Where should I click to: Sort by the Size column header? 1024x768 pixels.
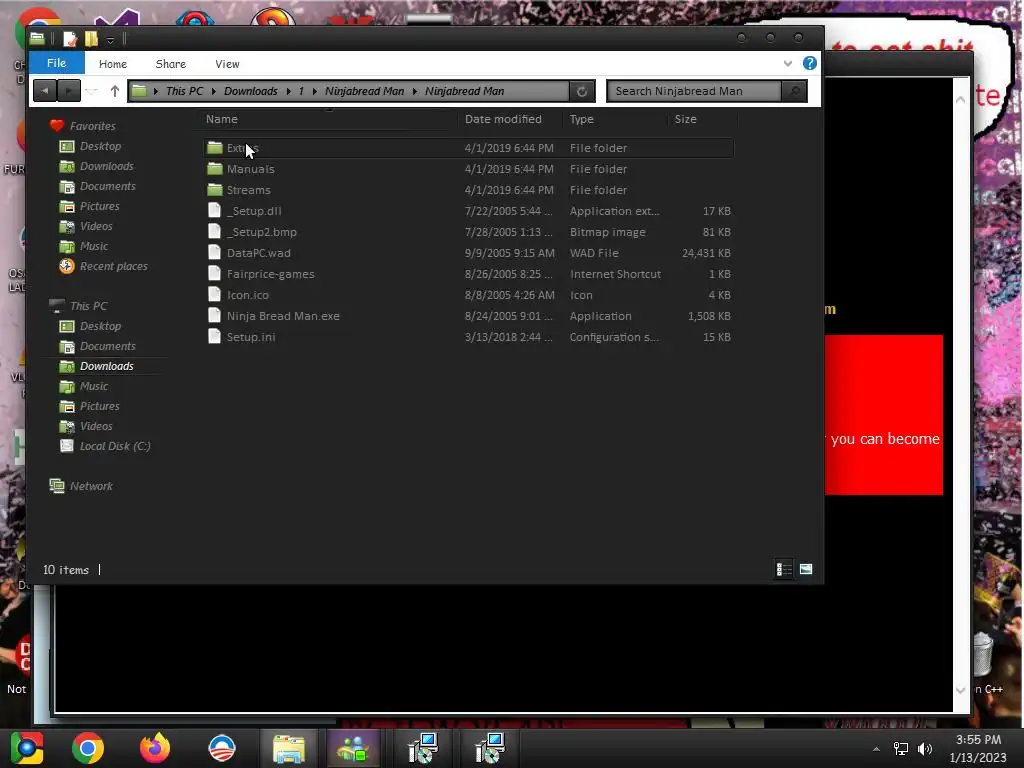[685, 119]
